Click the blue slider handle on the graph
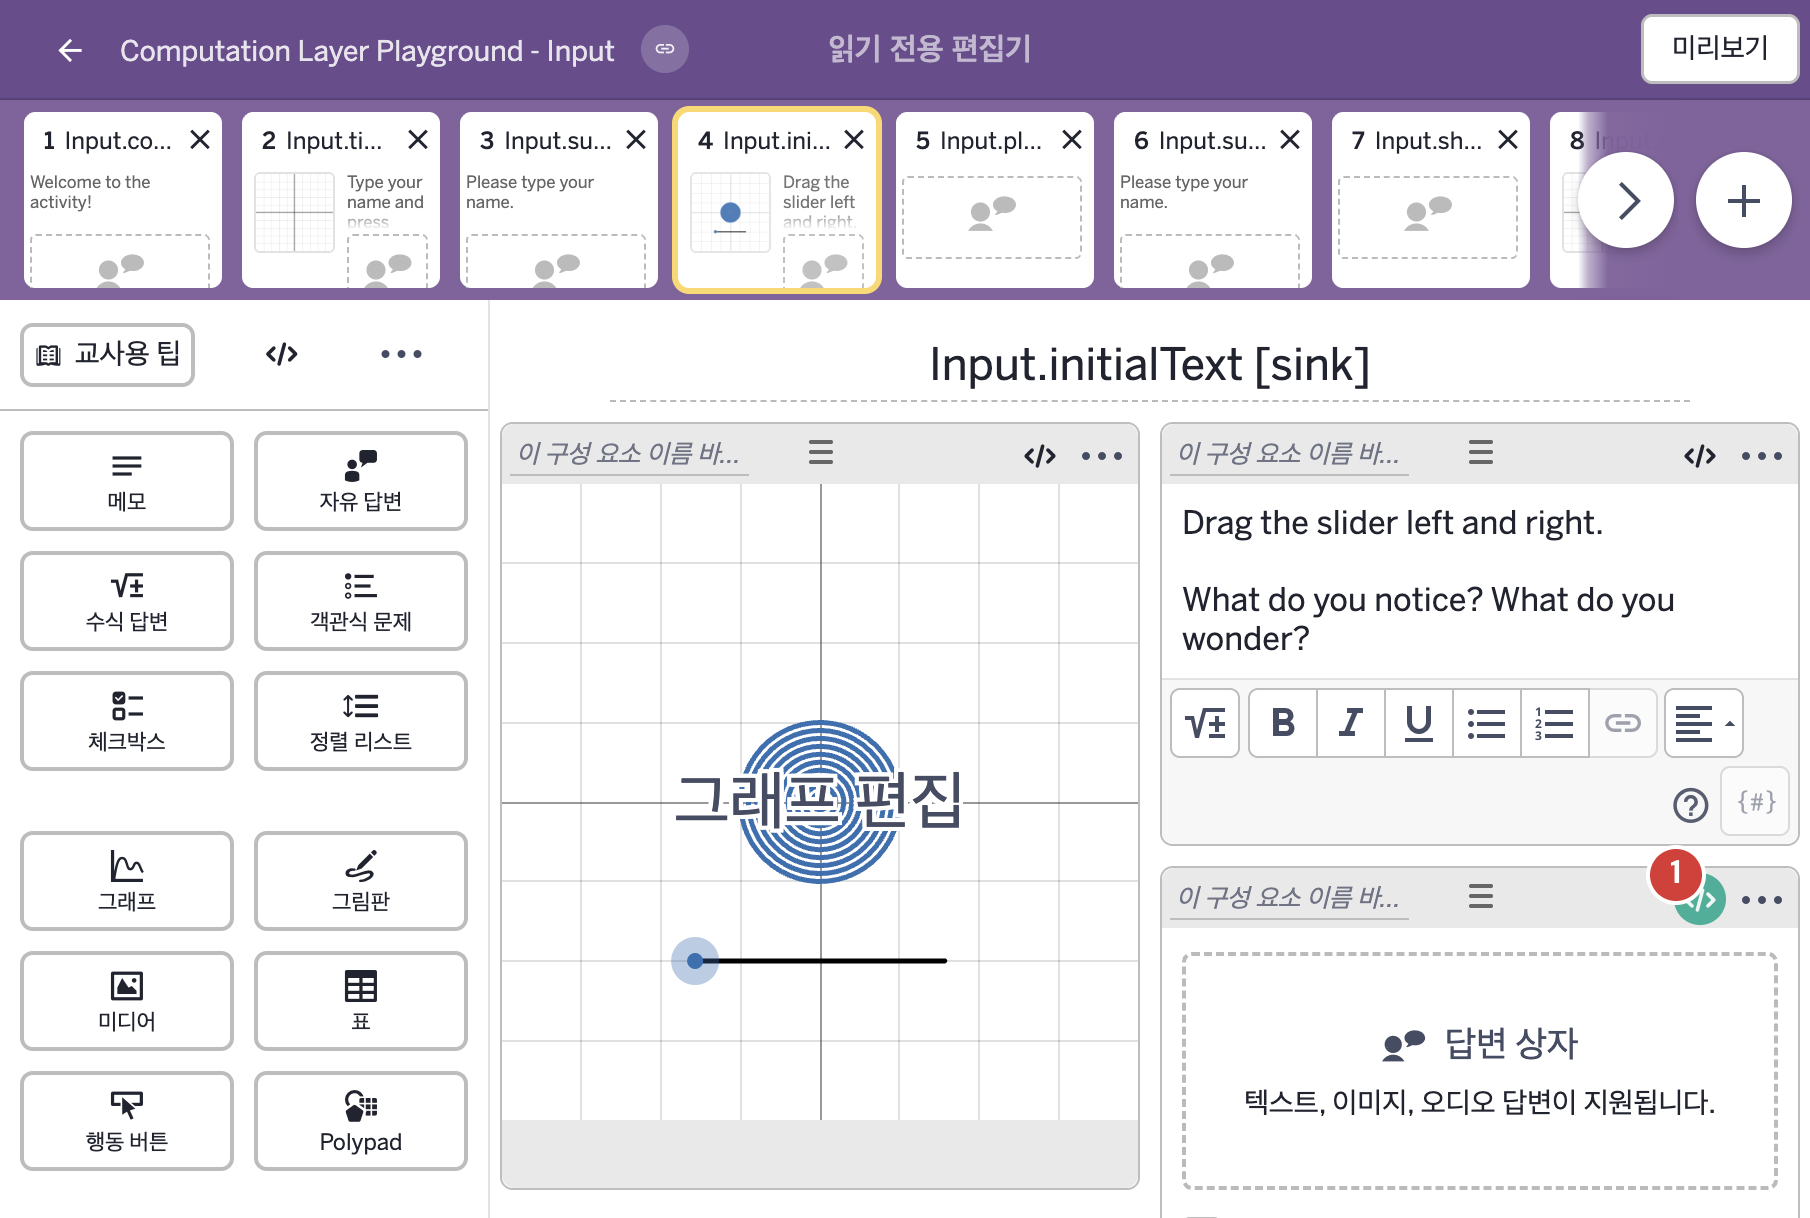The height and width of the screenshot is (1218, 1810). 695,961
